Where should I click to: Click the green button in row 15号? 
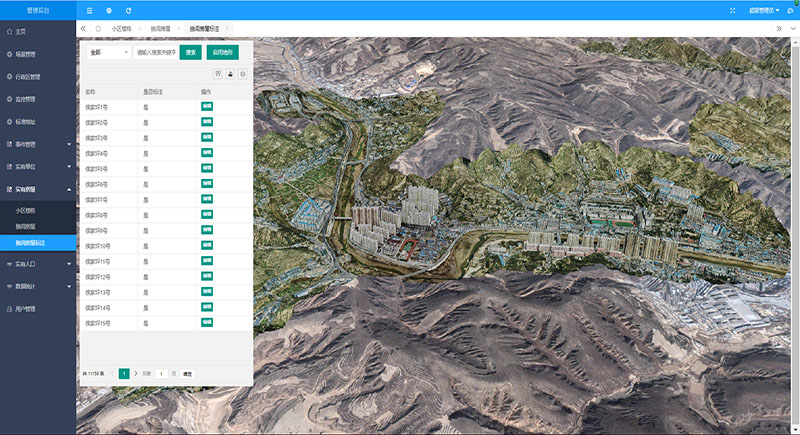pos(207,322)
